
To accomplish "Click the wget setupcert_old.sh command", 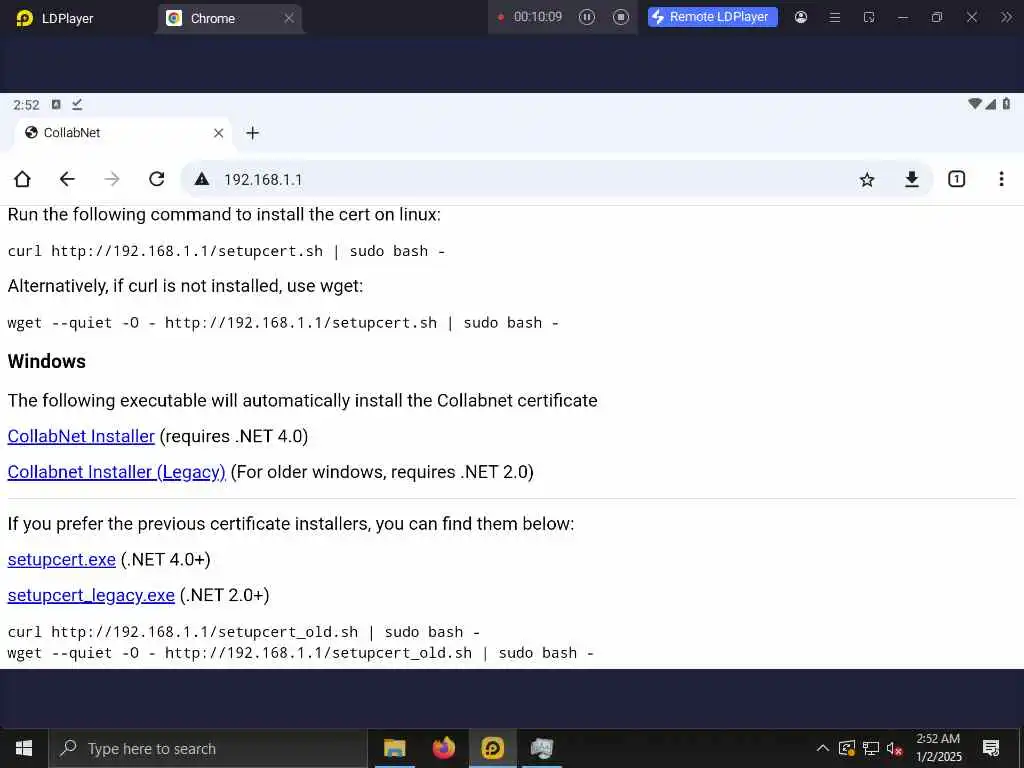I will click(300, 653).
